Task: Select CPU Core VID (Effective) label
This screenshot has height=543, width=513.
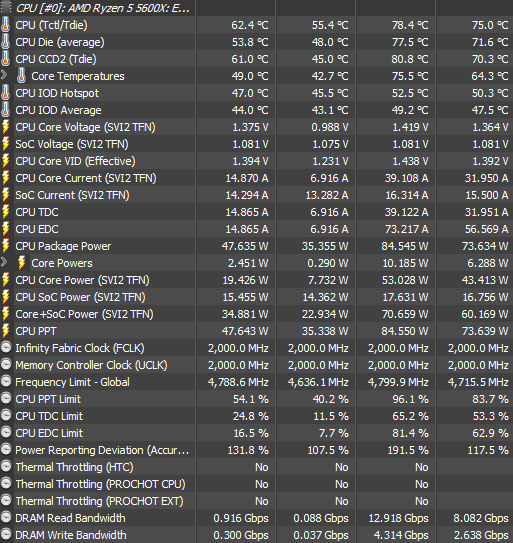Action: [75, 161]
